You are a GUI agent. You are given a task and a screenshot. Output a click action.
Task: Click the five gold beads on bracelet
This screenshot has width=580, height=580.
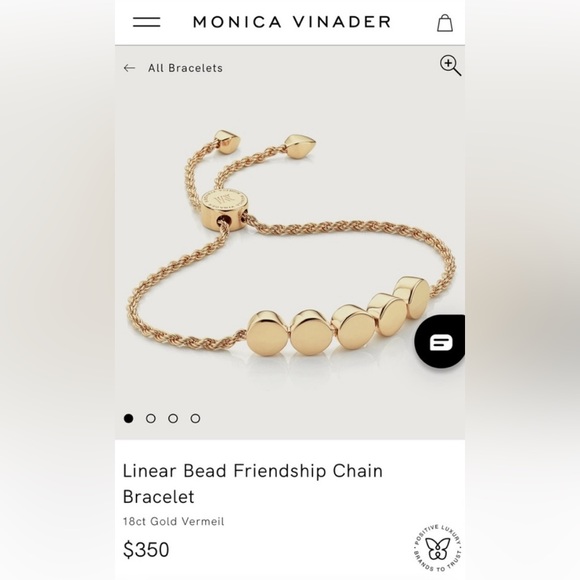(338, 316)
